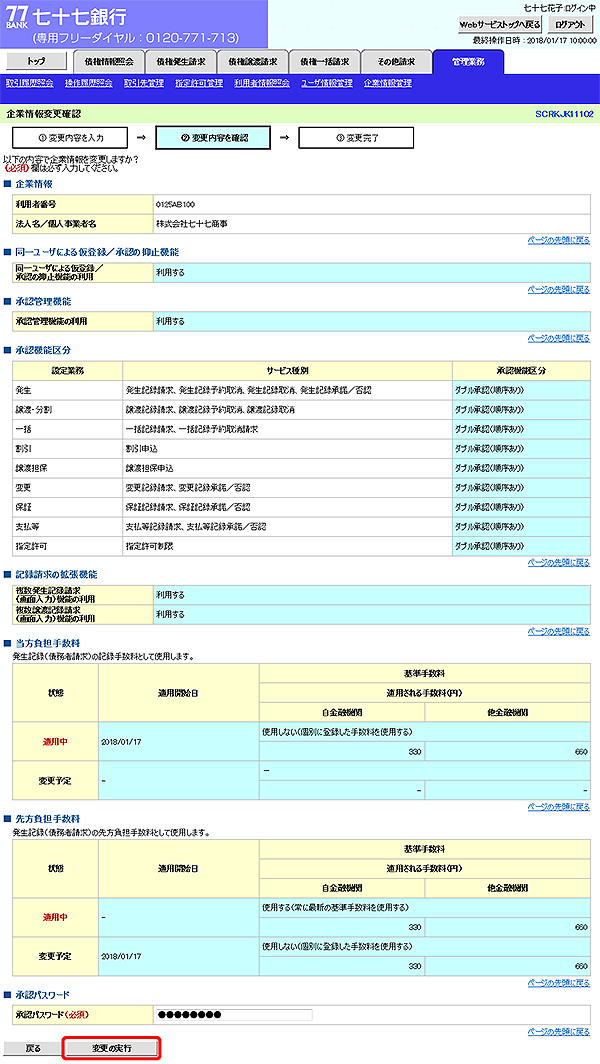Click page-top link under 承認管理機能 section
The image size is (600, 1064).
tap(559, 338)
